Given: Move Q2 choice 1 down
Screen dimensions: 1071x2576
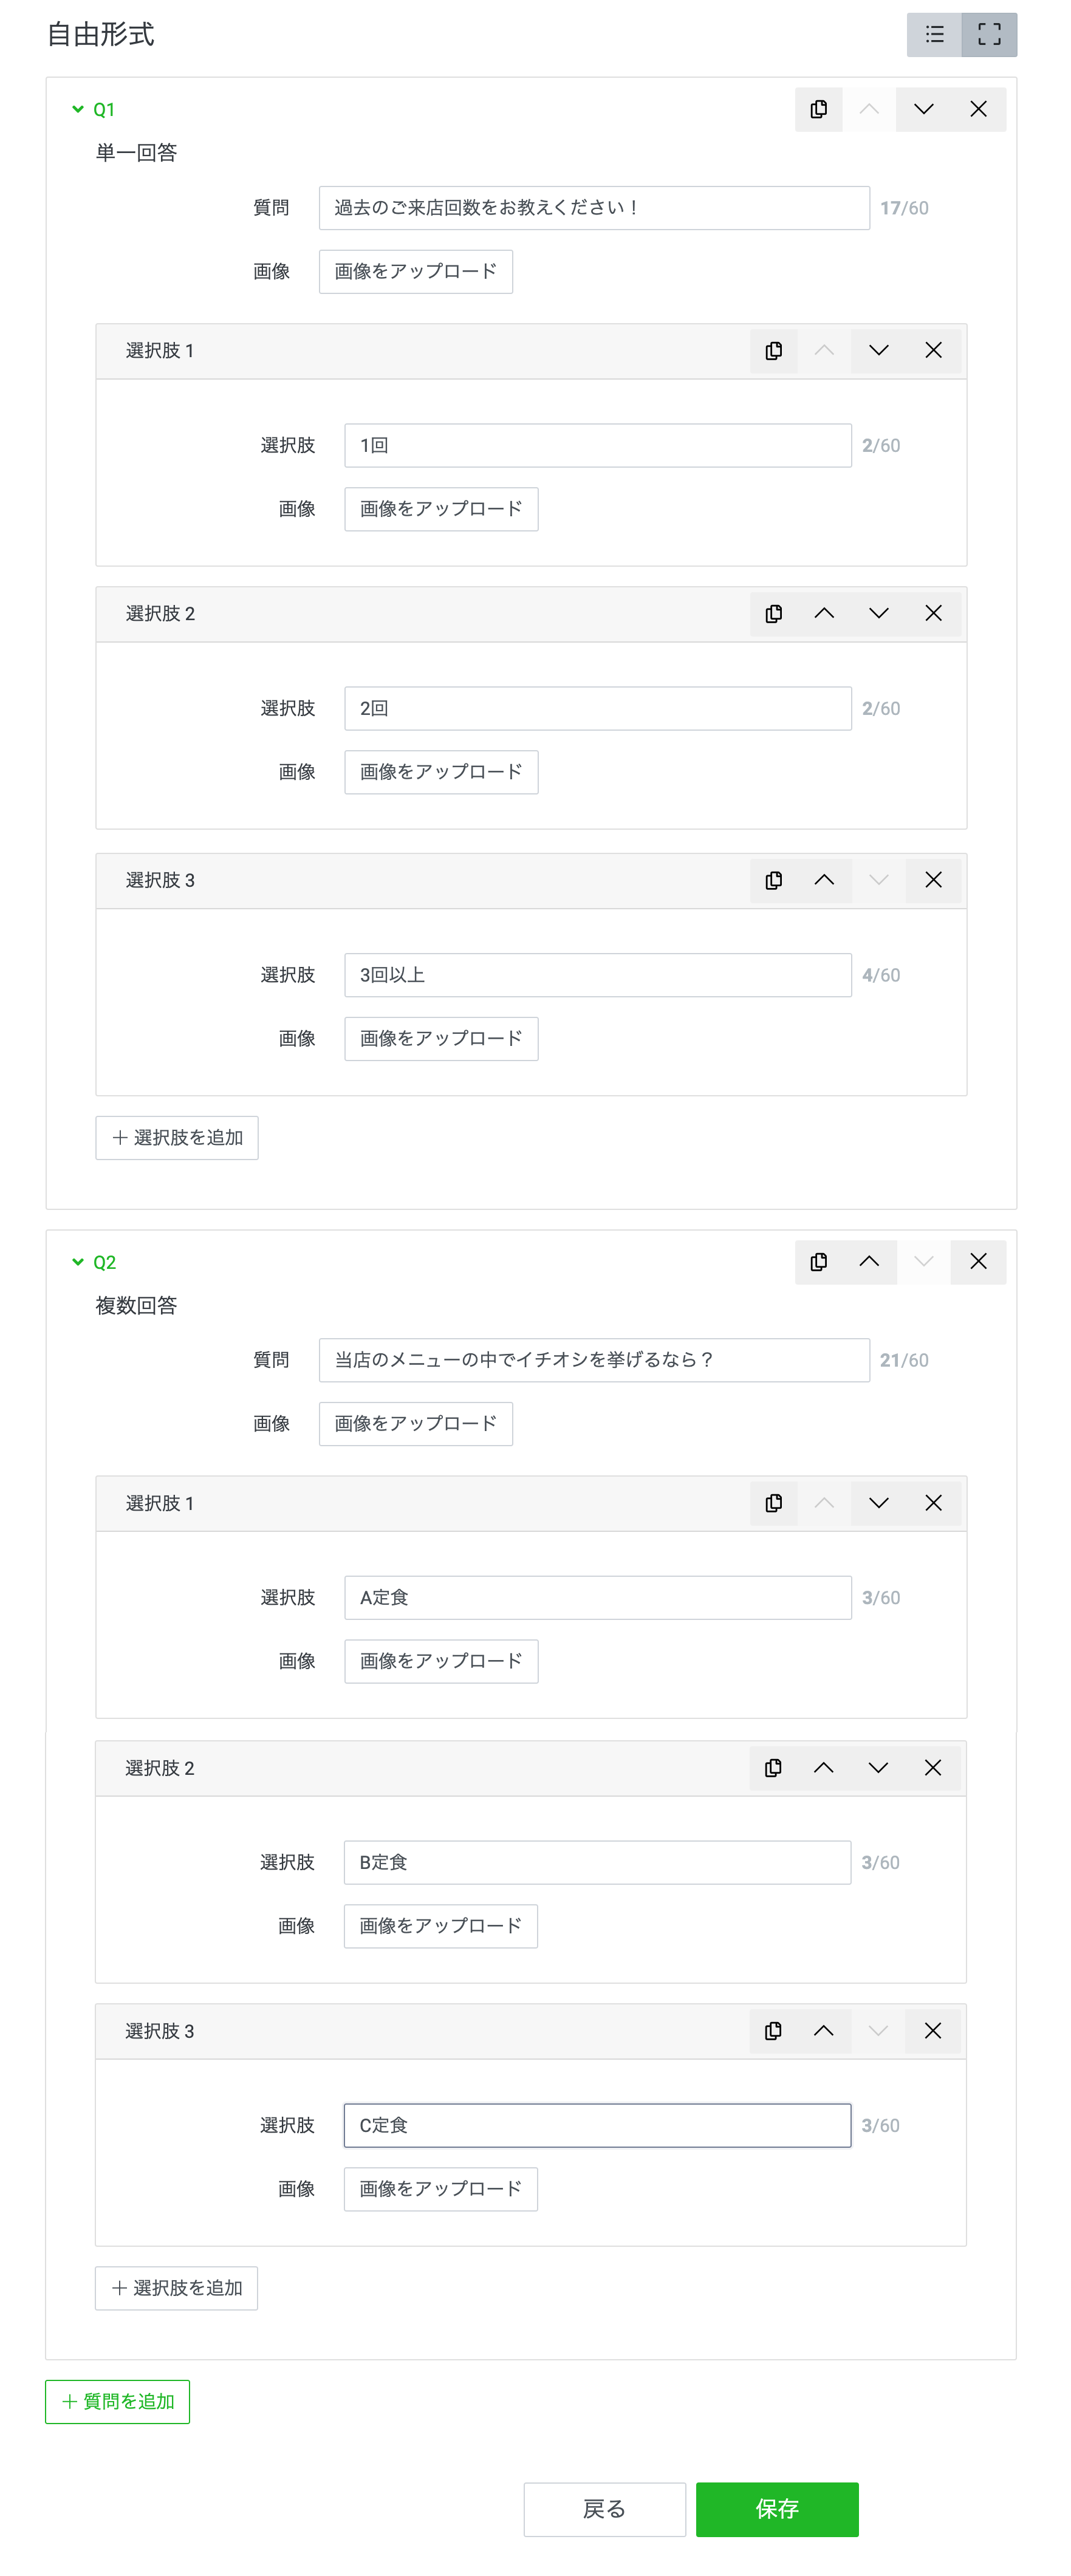Looking at the screenshot, I should [x=878, y=1503].
